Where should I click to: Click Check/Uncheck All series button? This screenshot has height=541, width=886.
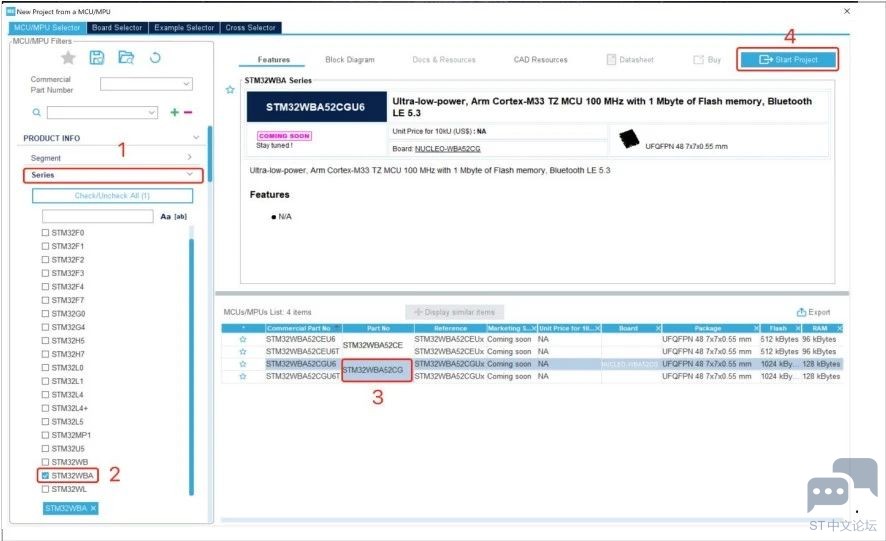pos(112,196)
